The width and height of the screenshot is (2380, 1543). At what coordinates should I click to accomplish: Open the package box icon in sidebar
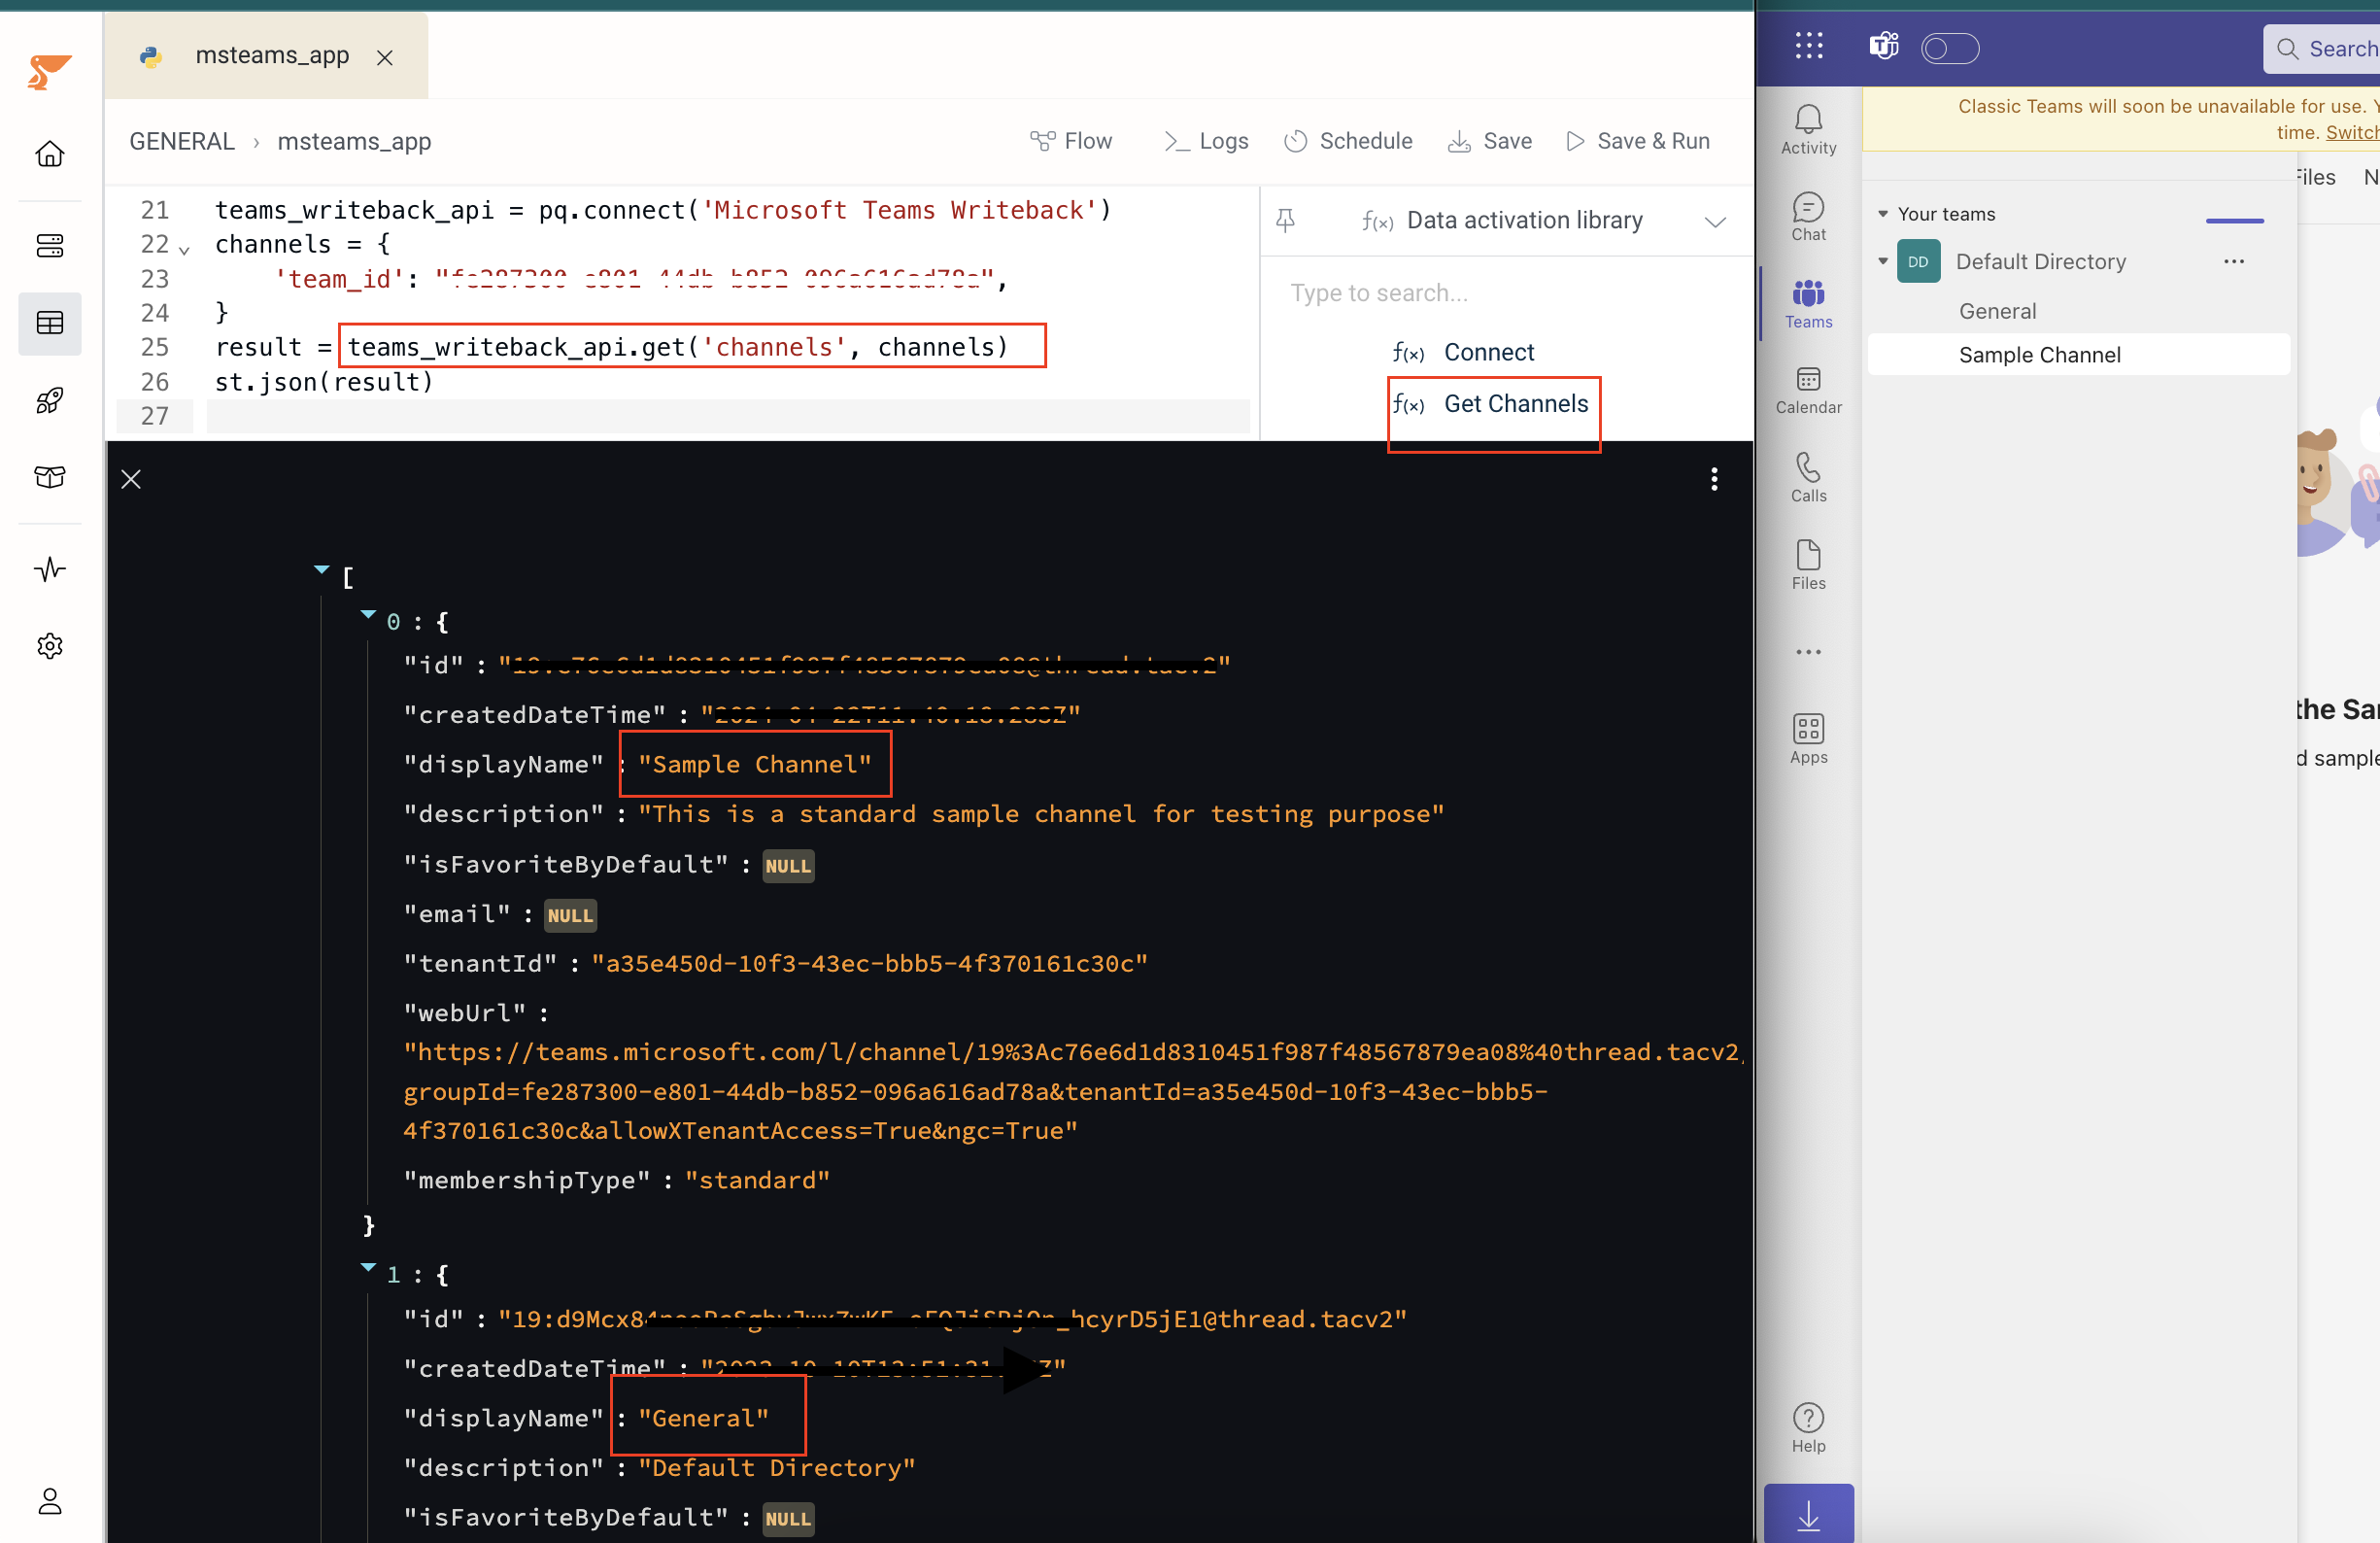(50, 477)
